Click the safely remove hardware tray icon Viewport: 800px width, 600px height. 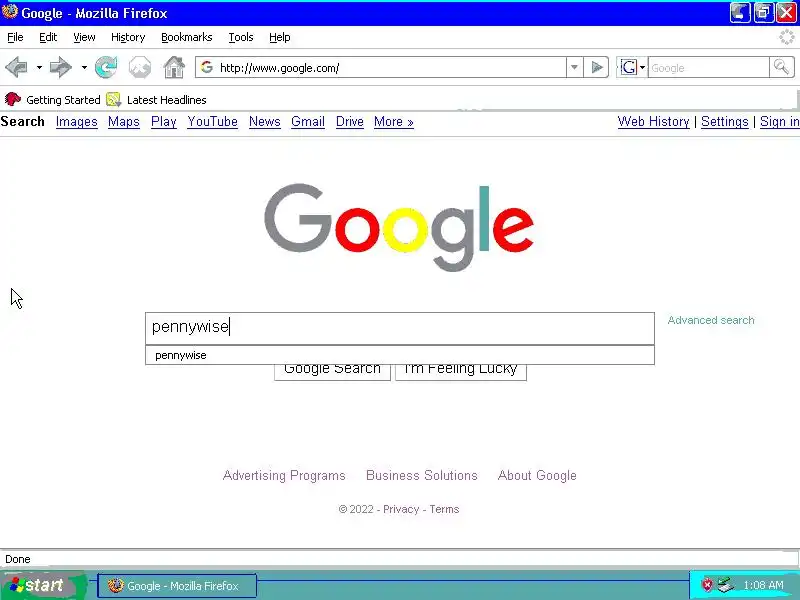tap(725, 585)
